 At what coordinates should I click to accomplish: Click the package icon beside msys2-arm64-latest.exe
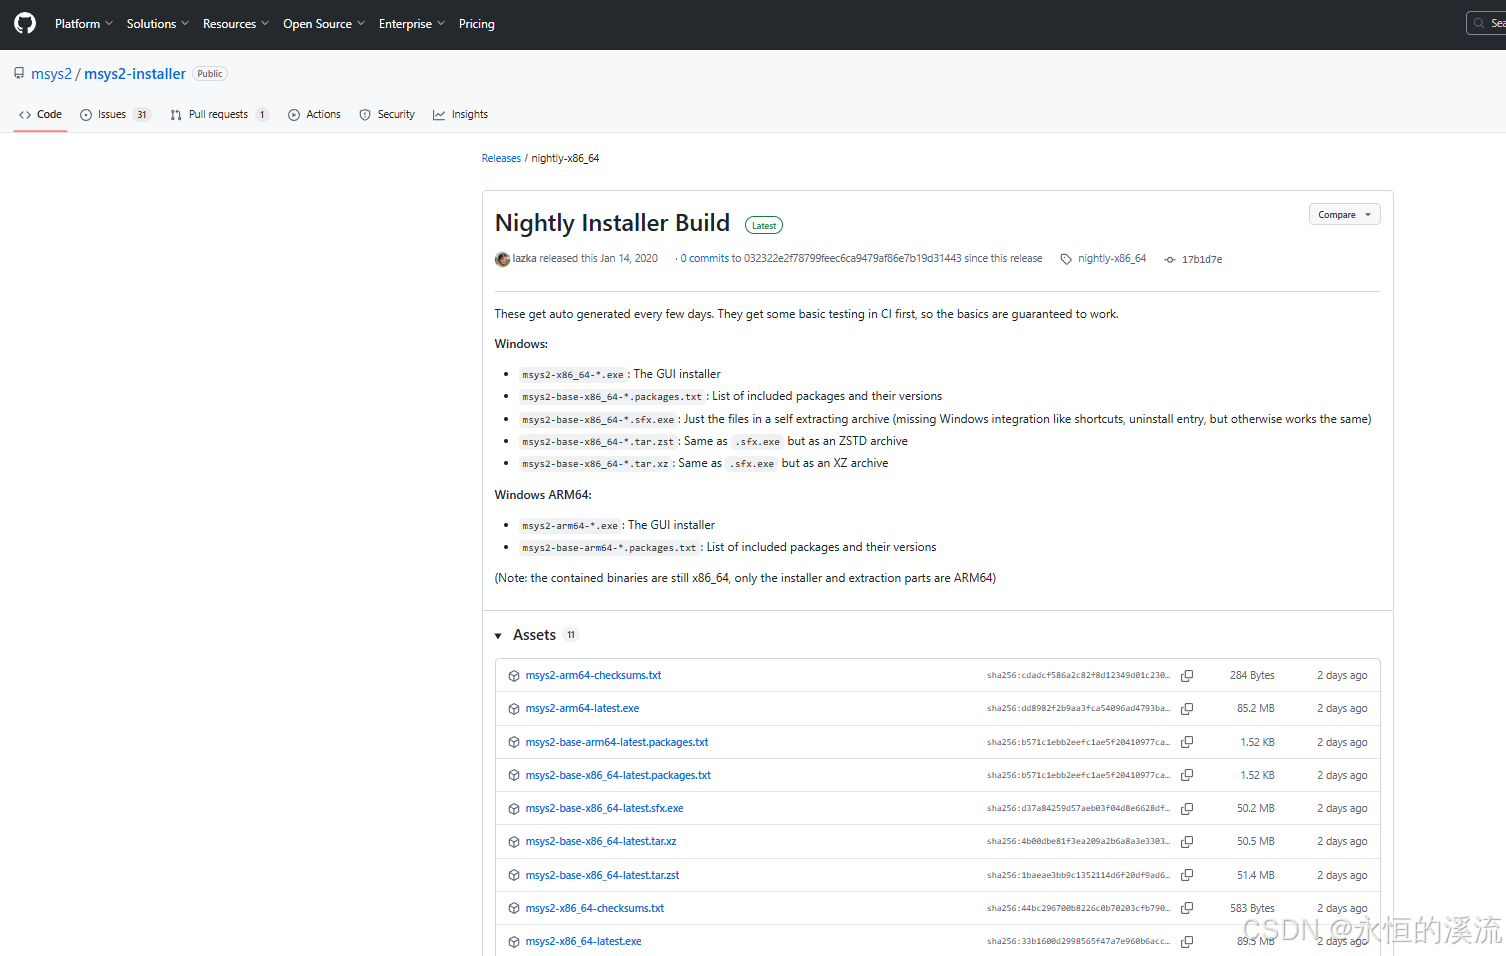514,709
